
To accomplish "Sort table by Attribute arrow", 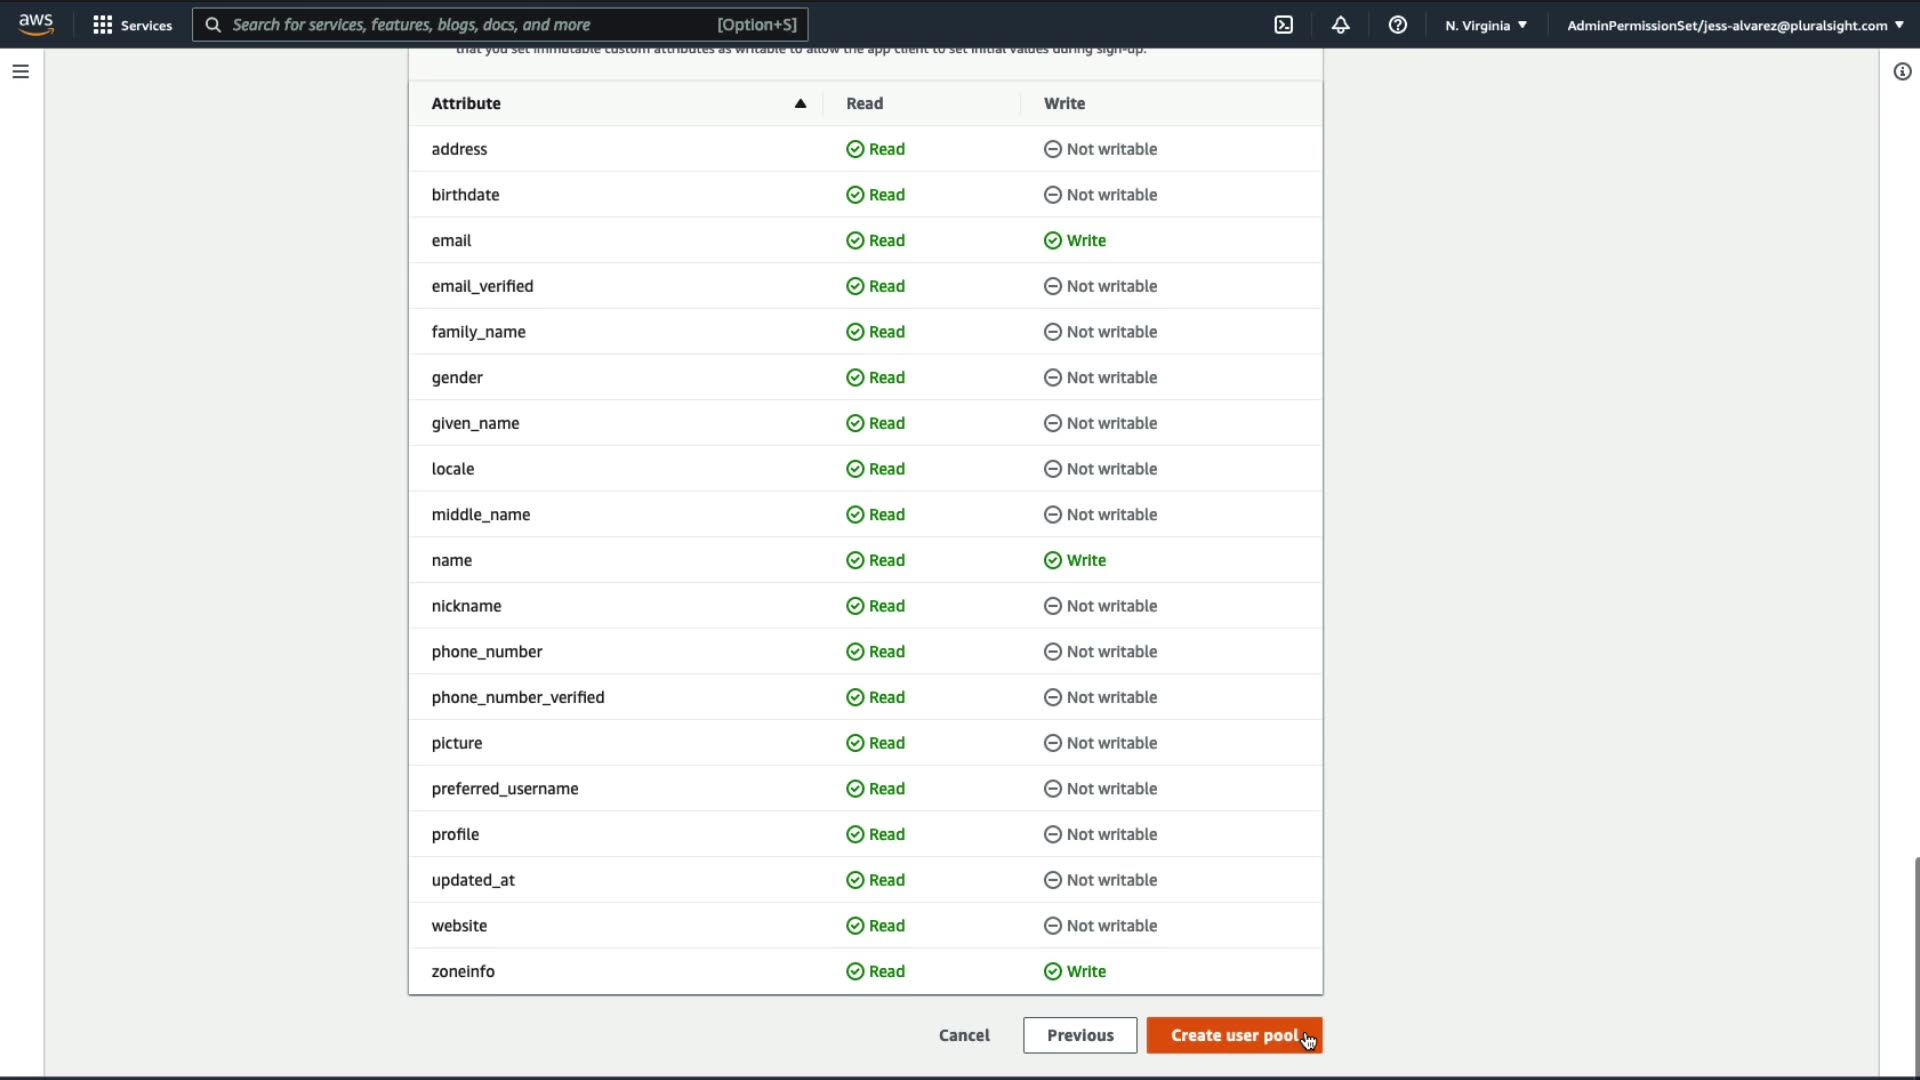I will pyautogui.click(x=800, y=104).
